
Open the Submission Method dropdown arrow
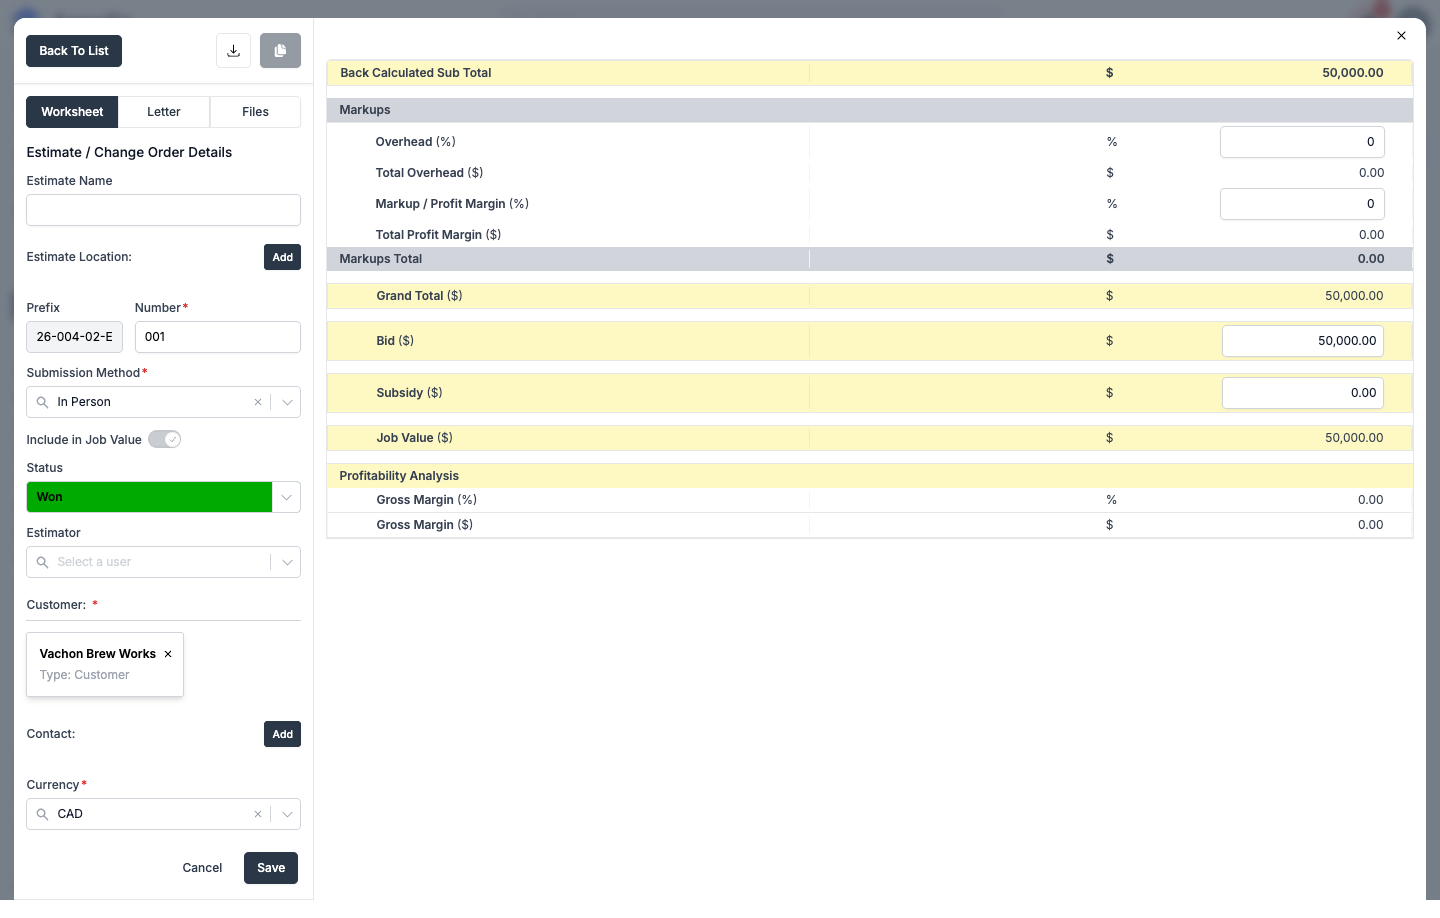(287, 402)
